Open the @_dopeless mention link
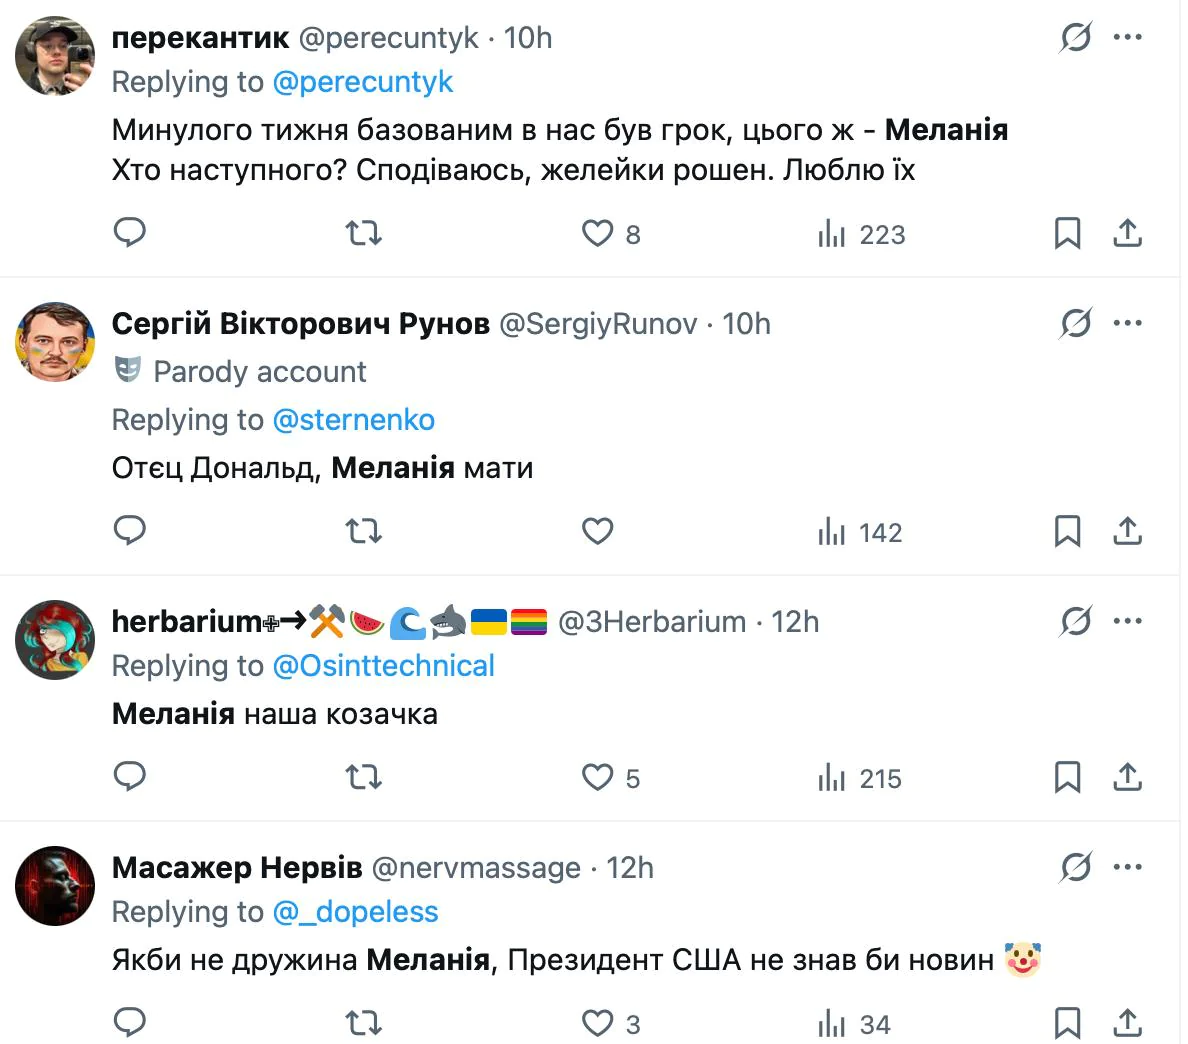Viewport: 1188px width, 1044px height. [355, 912]
